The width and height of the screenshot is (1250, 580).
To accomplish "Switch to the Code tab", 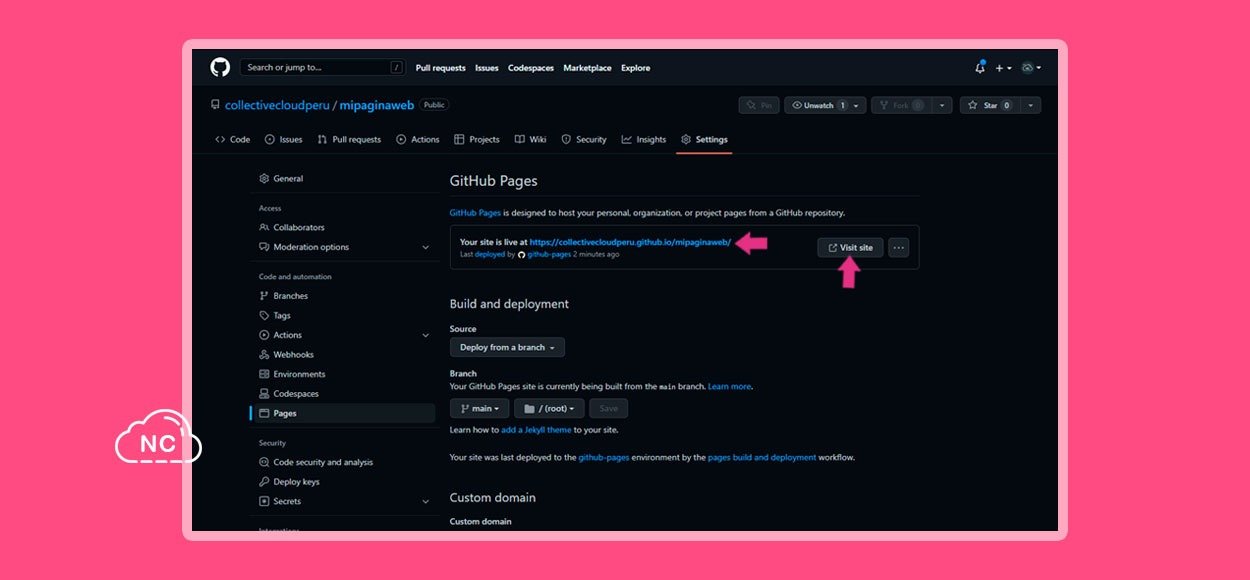I will point(233,140).
